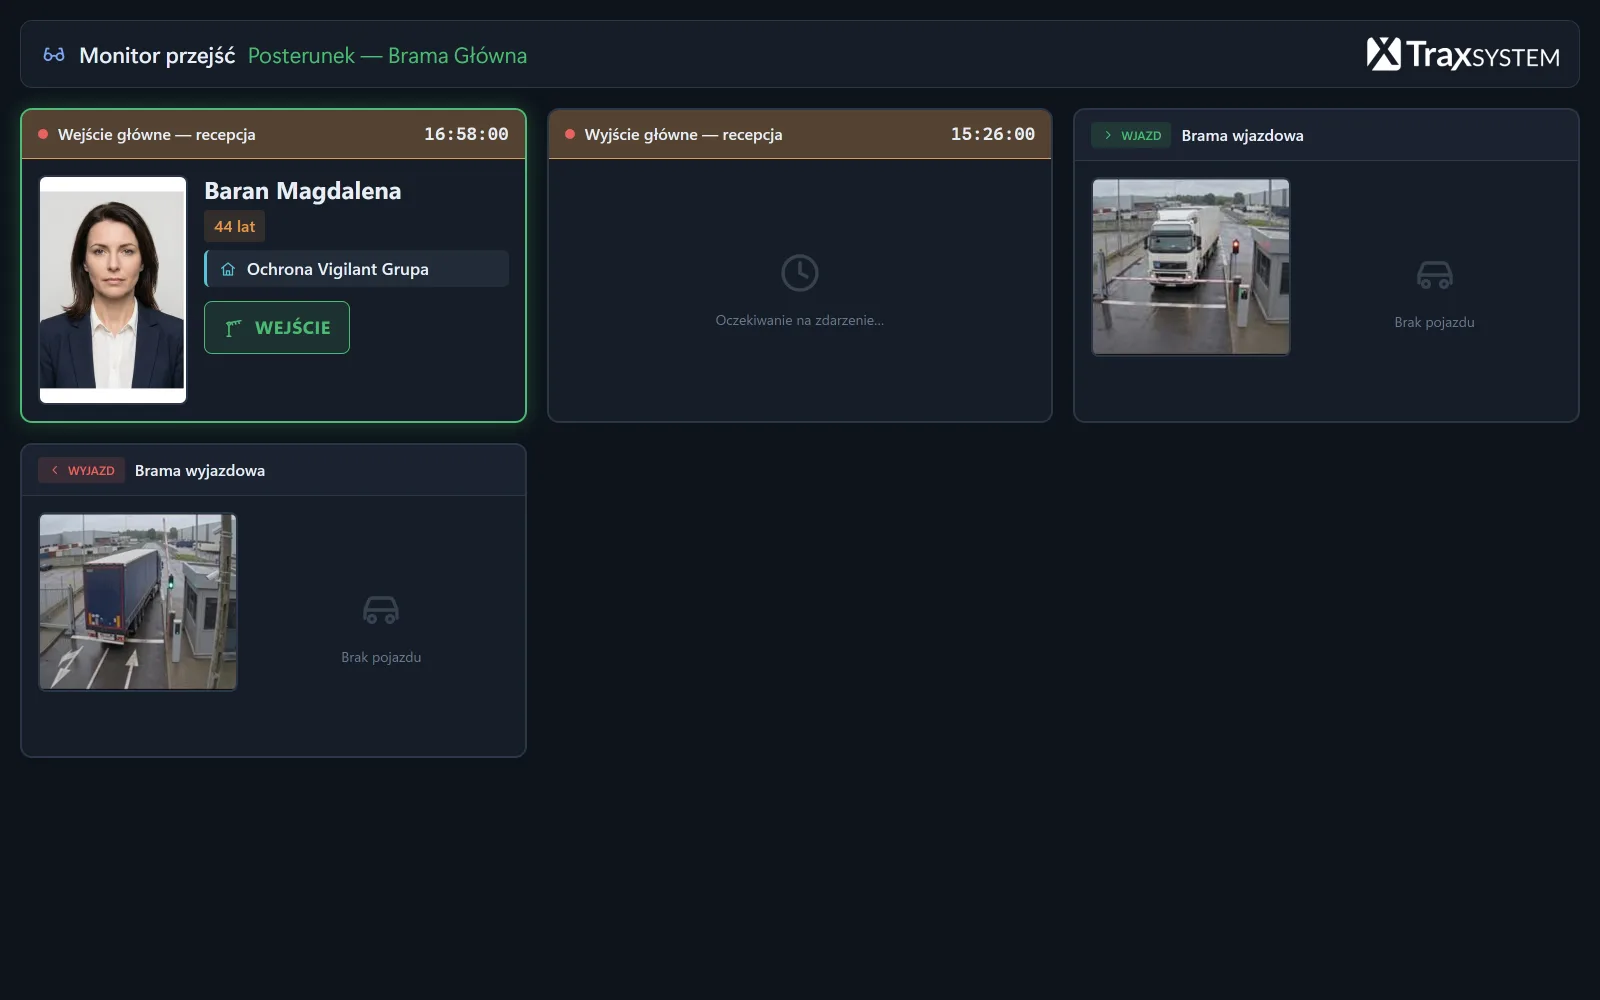
Task: Click Oczekiwanie na zdarzenie text
Action: [x=800, y=321]
